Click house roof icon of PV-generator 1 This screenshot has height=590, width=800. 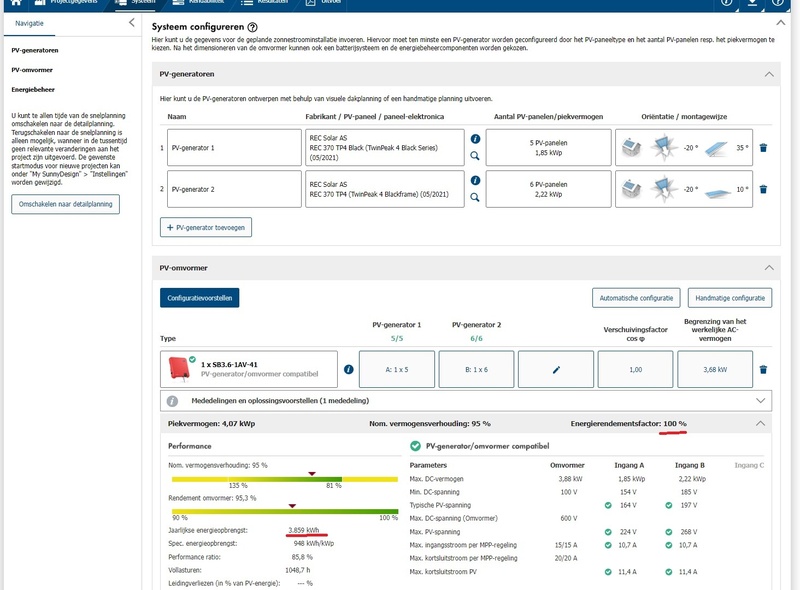[631, 148]
